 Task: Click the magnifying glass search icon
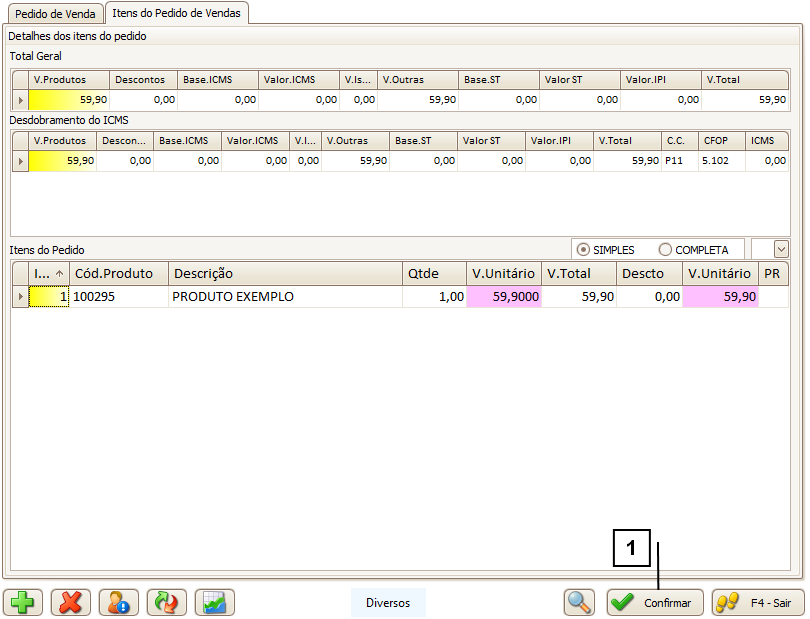click(580, 602)
